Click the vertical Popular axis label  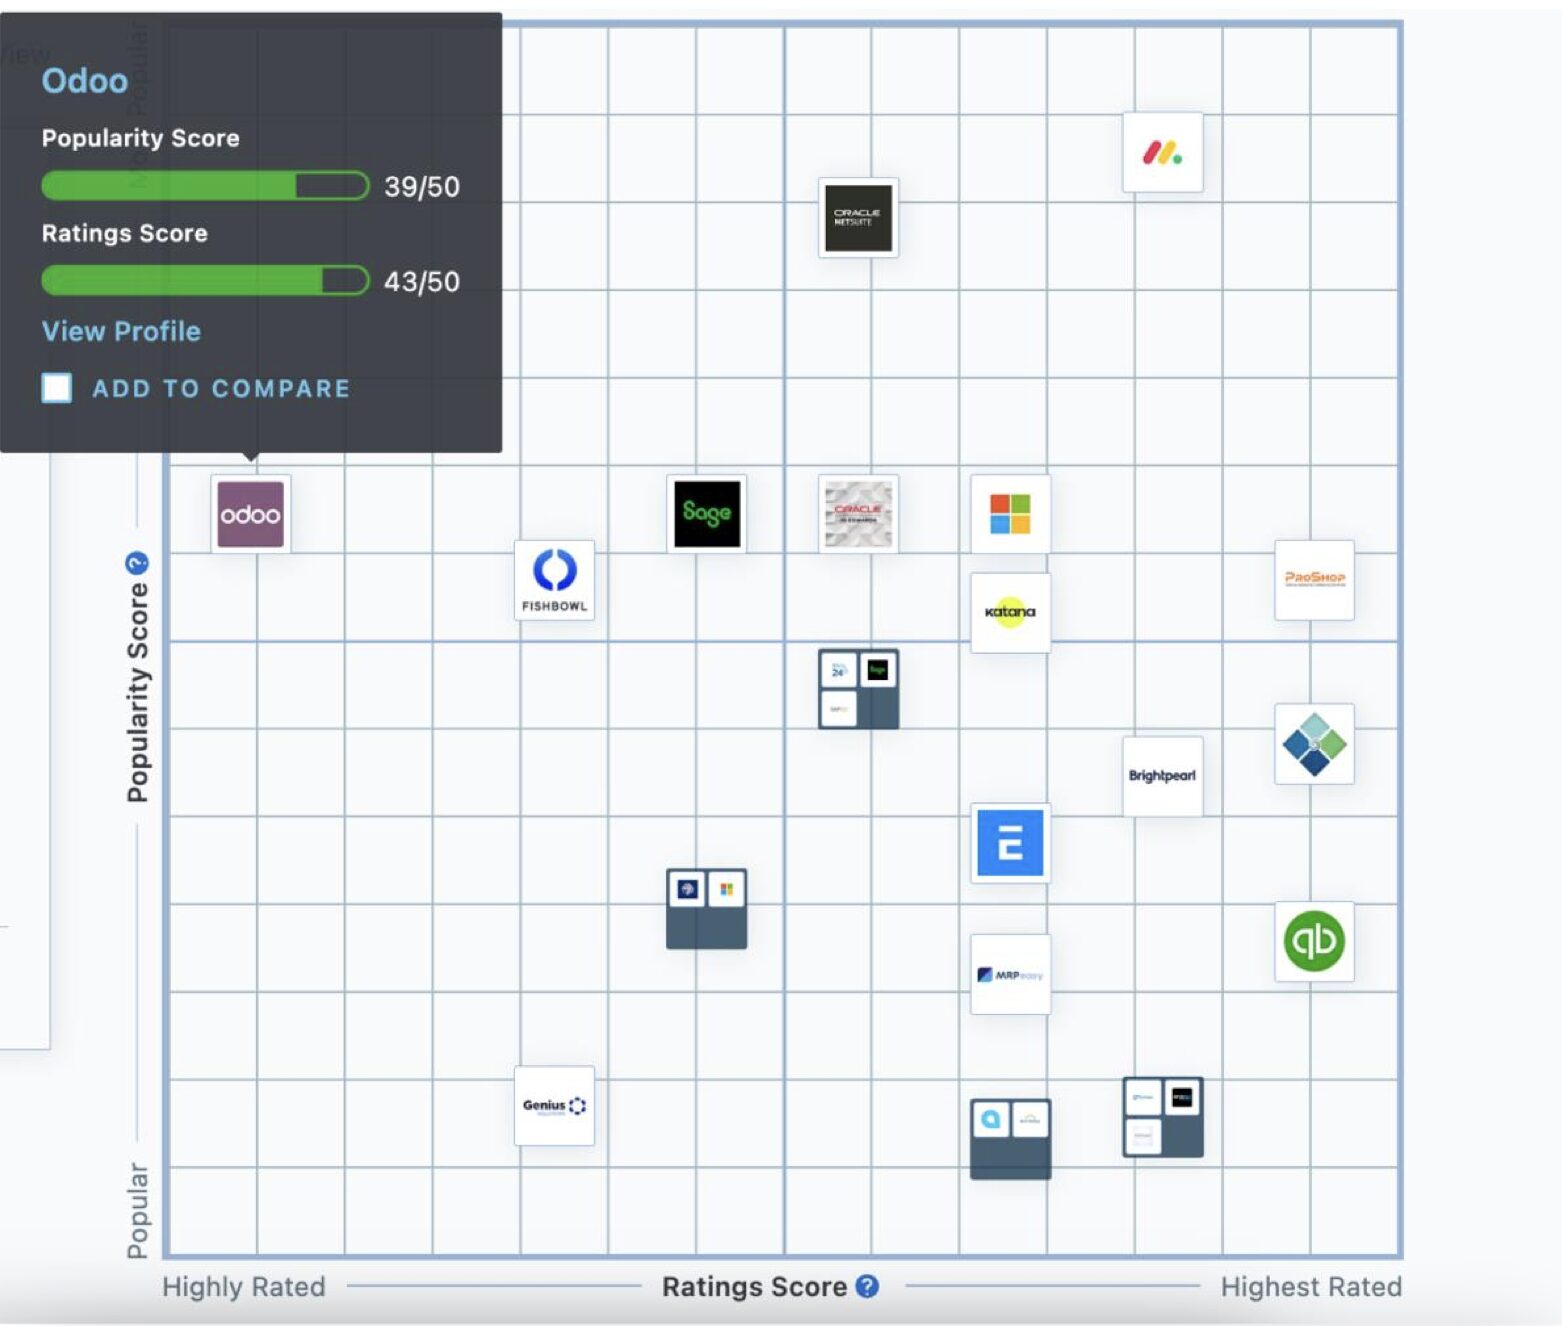[137, 1211]
